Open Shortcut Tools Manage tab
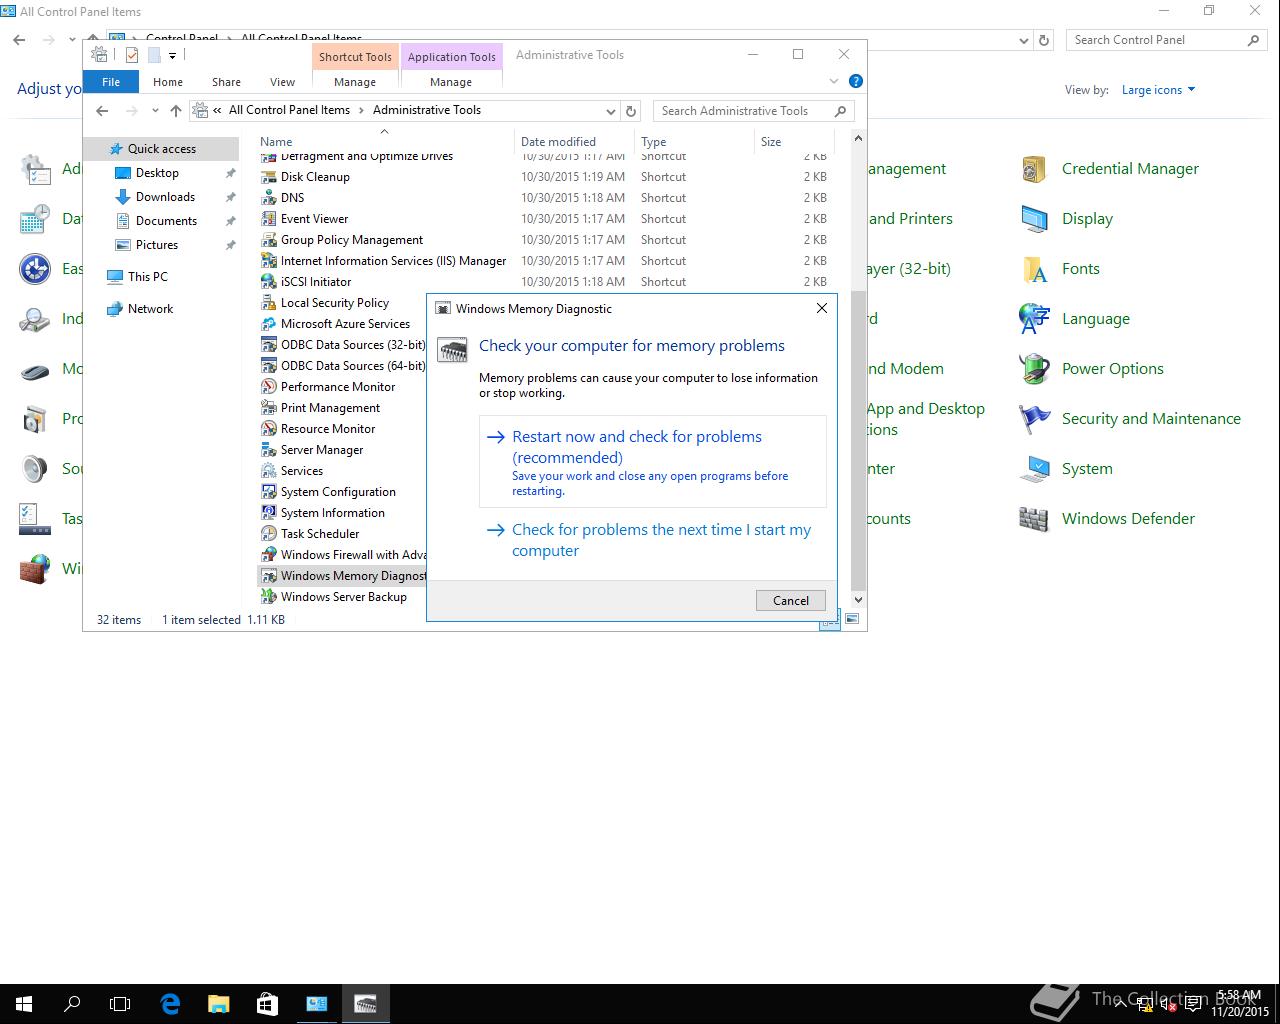This screenshot has width=1280, height=1024. 355,82
